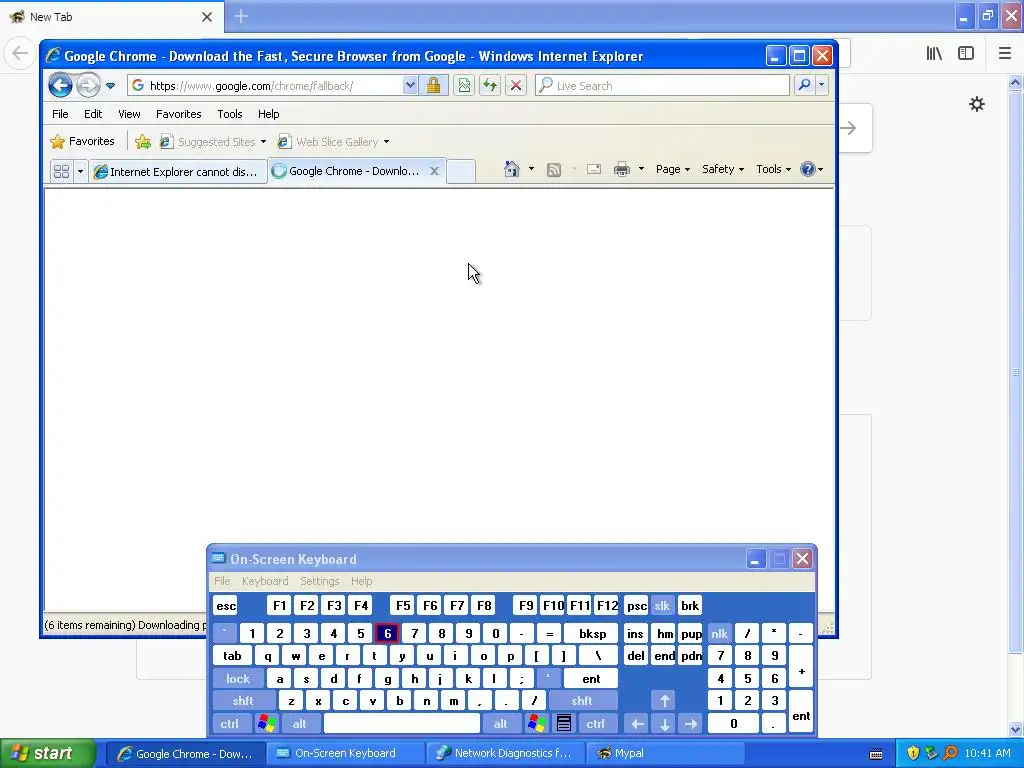This screenshot has height=768, width=1024.
Task: Open search provider dropdown arrow
Action: tap(822, 85)
